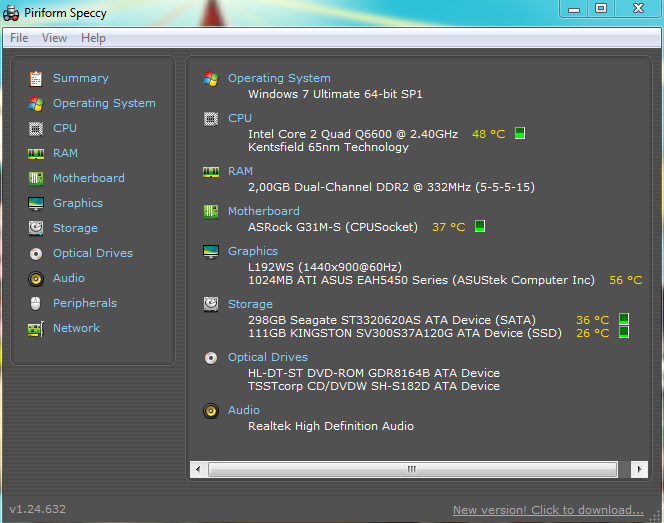Click the Seagate drive temperature indicator icon
This screenshot has height=523, width=664.
(624, 319)
